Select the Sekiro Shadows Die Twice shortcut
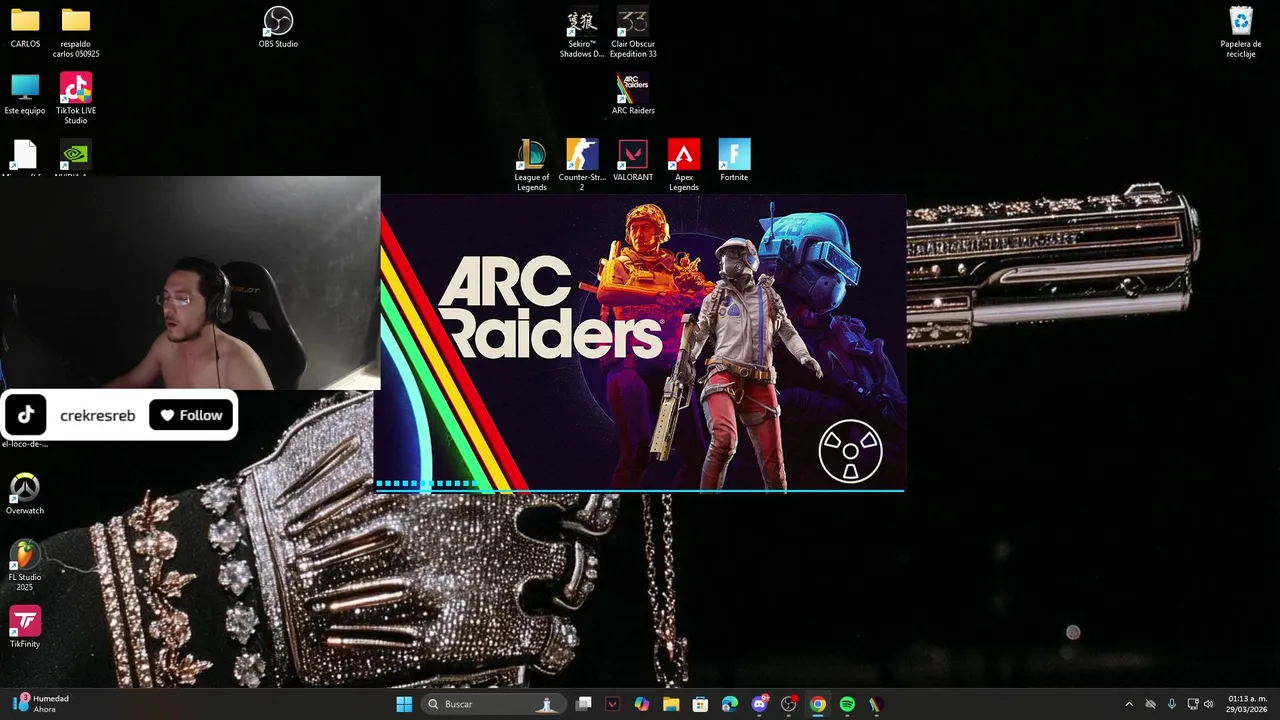The width and height of the screenshot is (1280, 720). click(582, 32)
